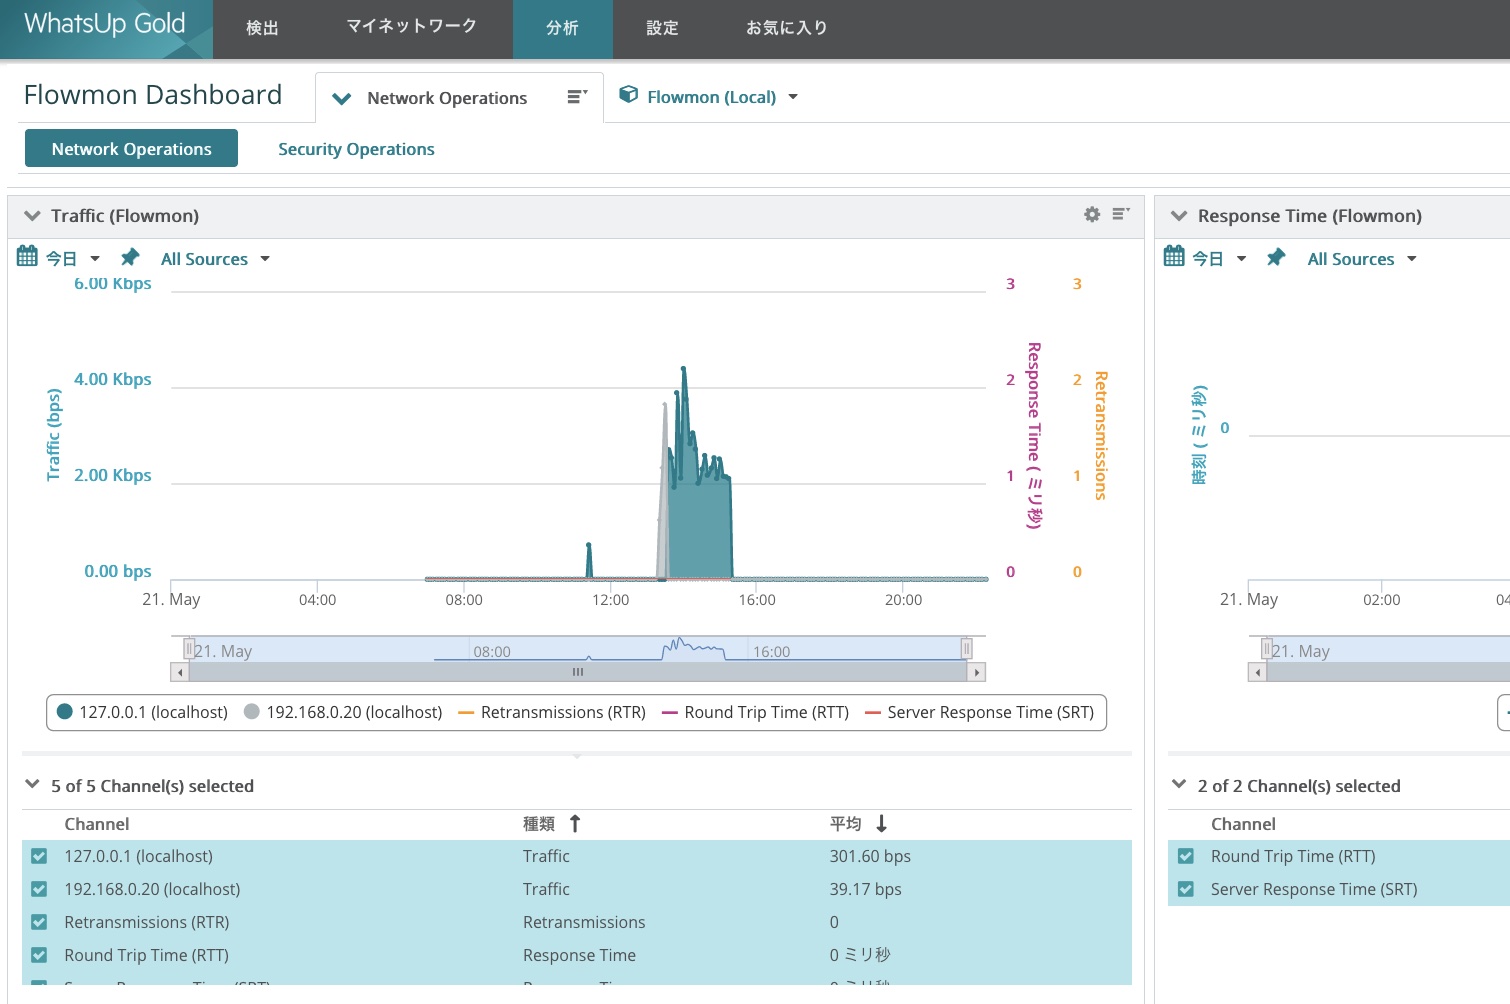The width and height of the screenshot is (1510, 1004).
Task: Open the dashboard view menu icon
Action: point(577,97)
